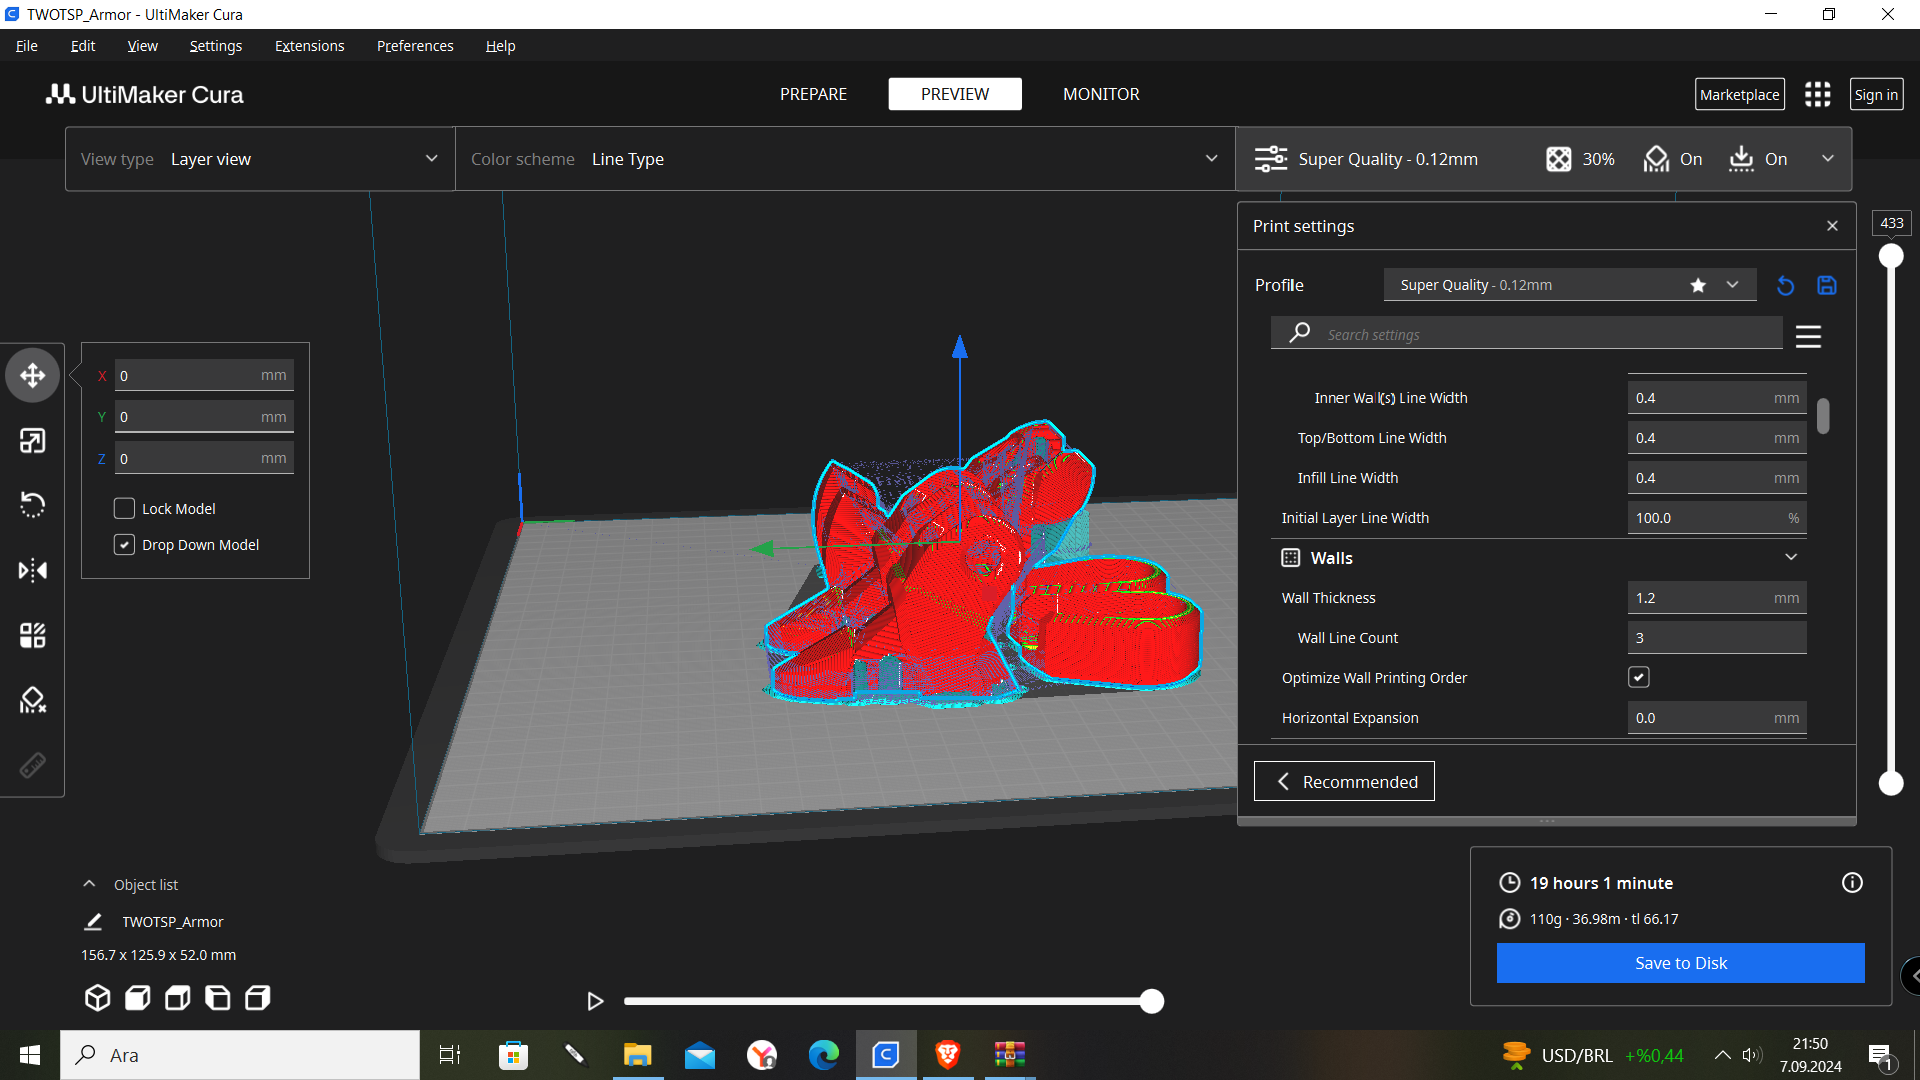Click the bottom layer slider handle
1920x1080 pixels.
(x=1891, y=783)
